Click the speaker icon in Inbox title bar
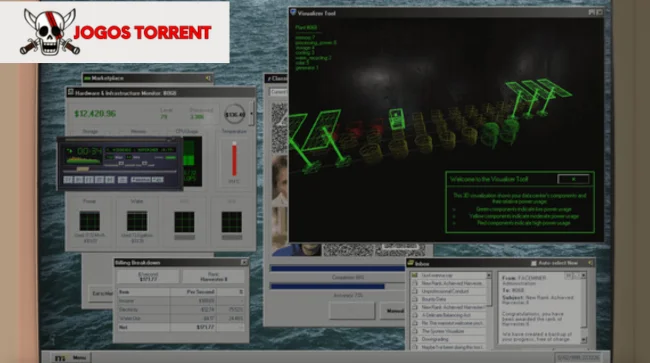The height and width of the screenshot is (363, 650). (x=590, y=263)
